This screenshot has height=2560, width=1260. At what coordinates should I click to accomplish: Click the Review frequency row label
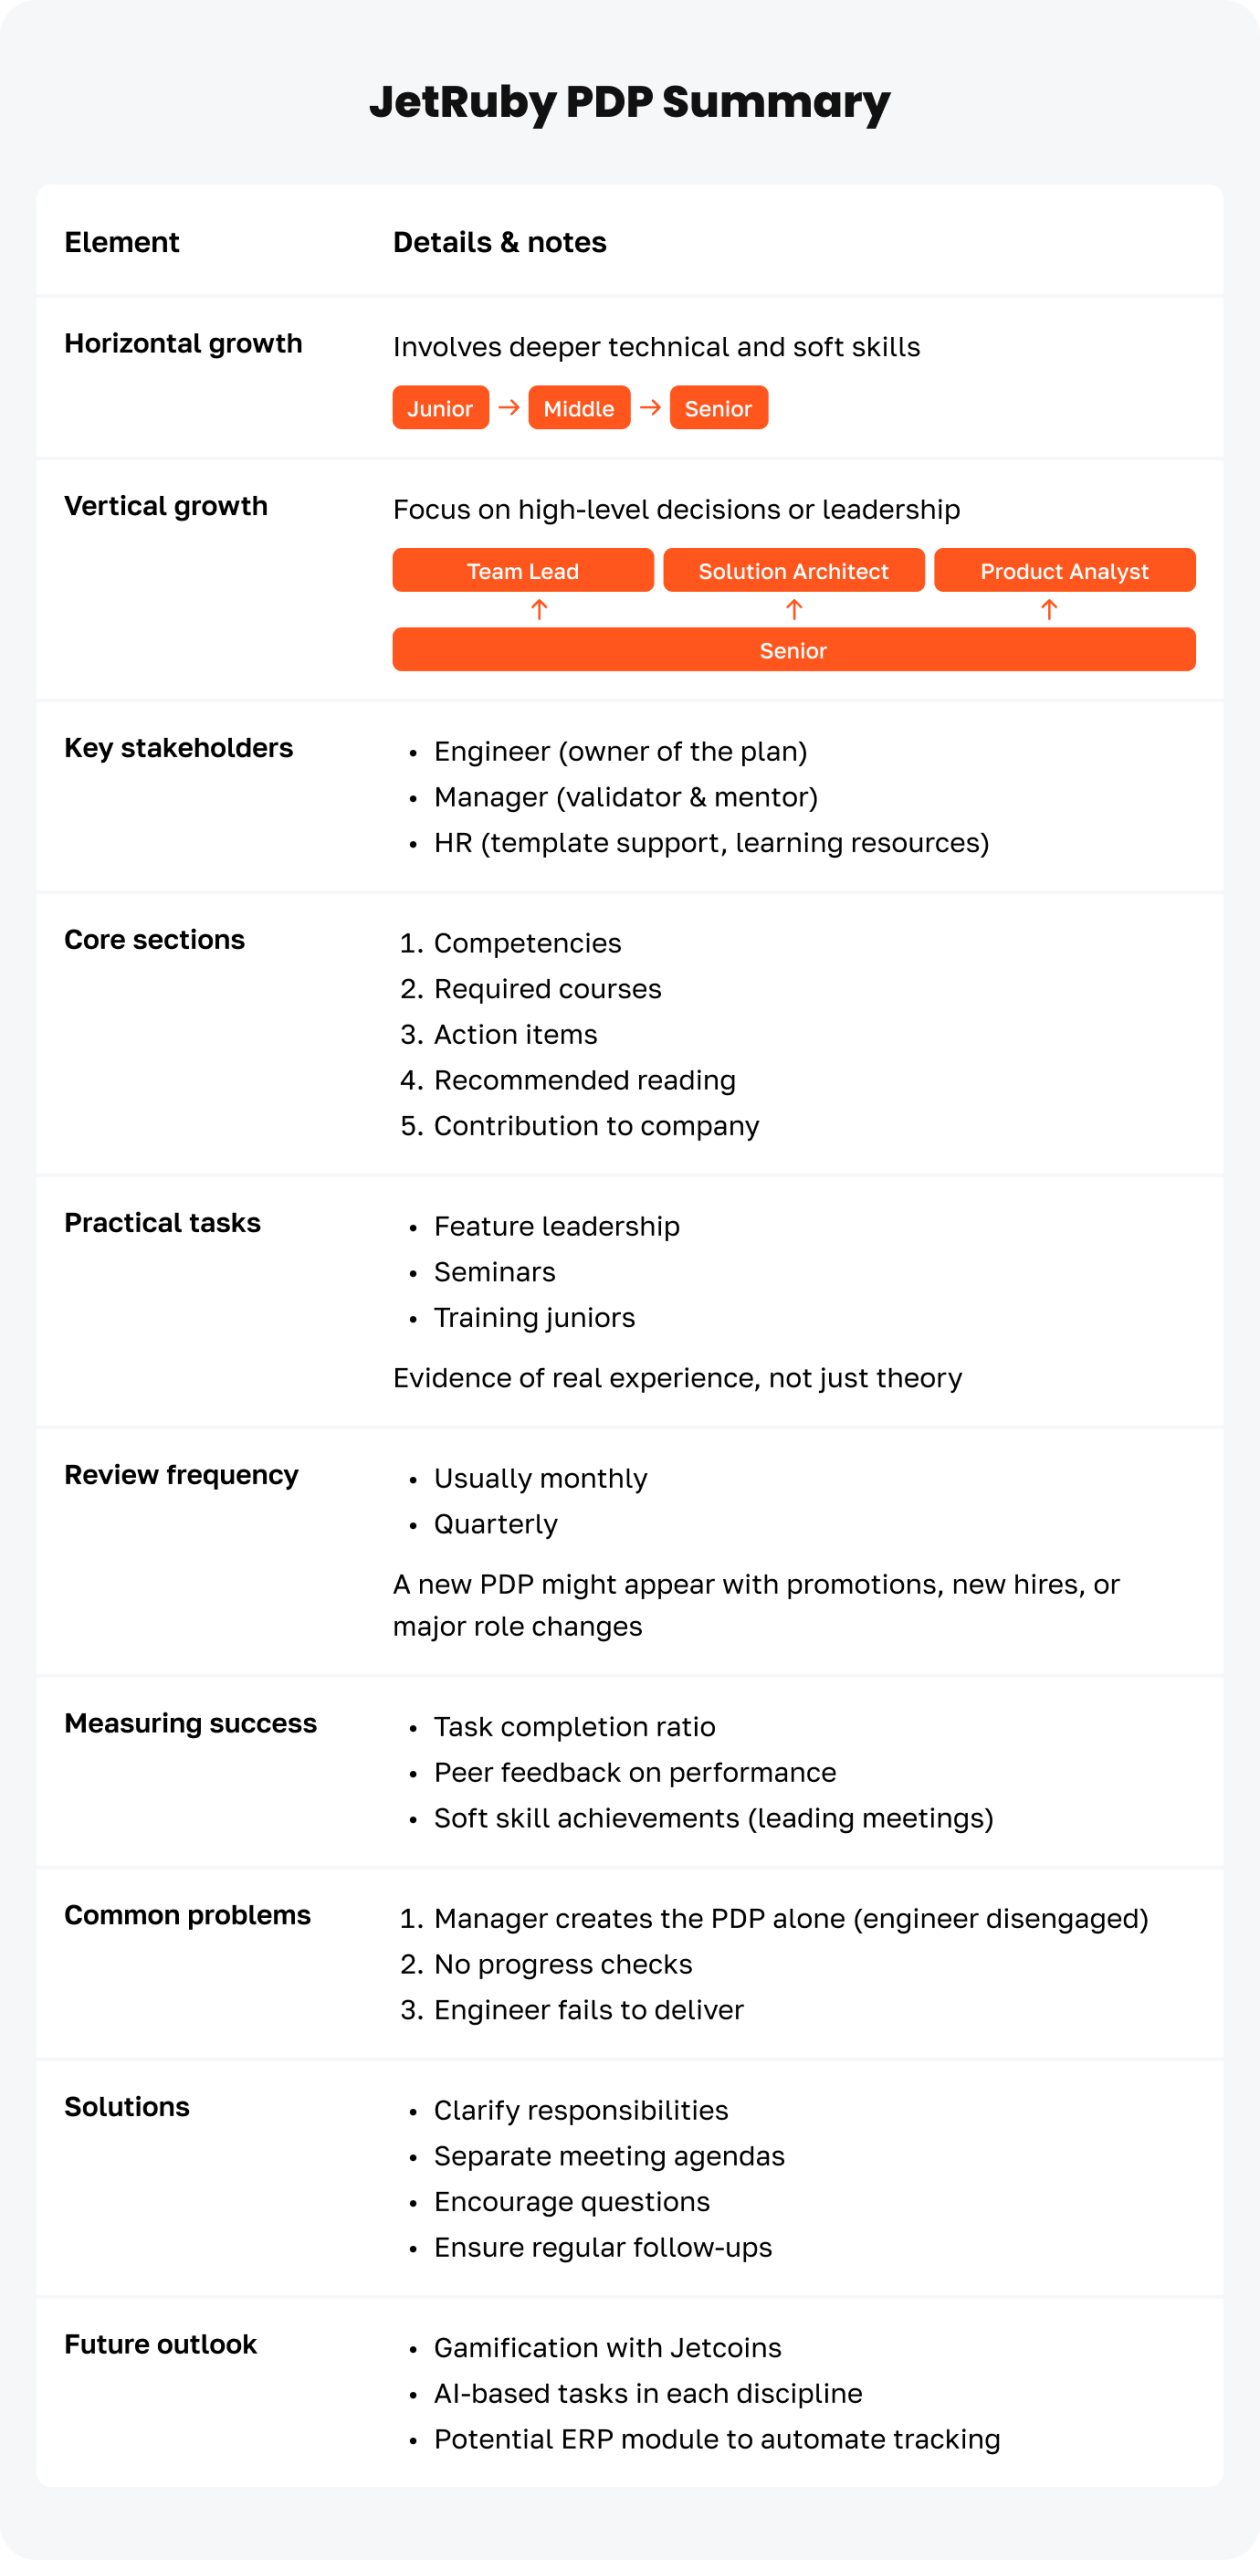coord(181,1475)
